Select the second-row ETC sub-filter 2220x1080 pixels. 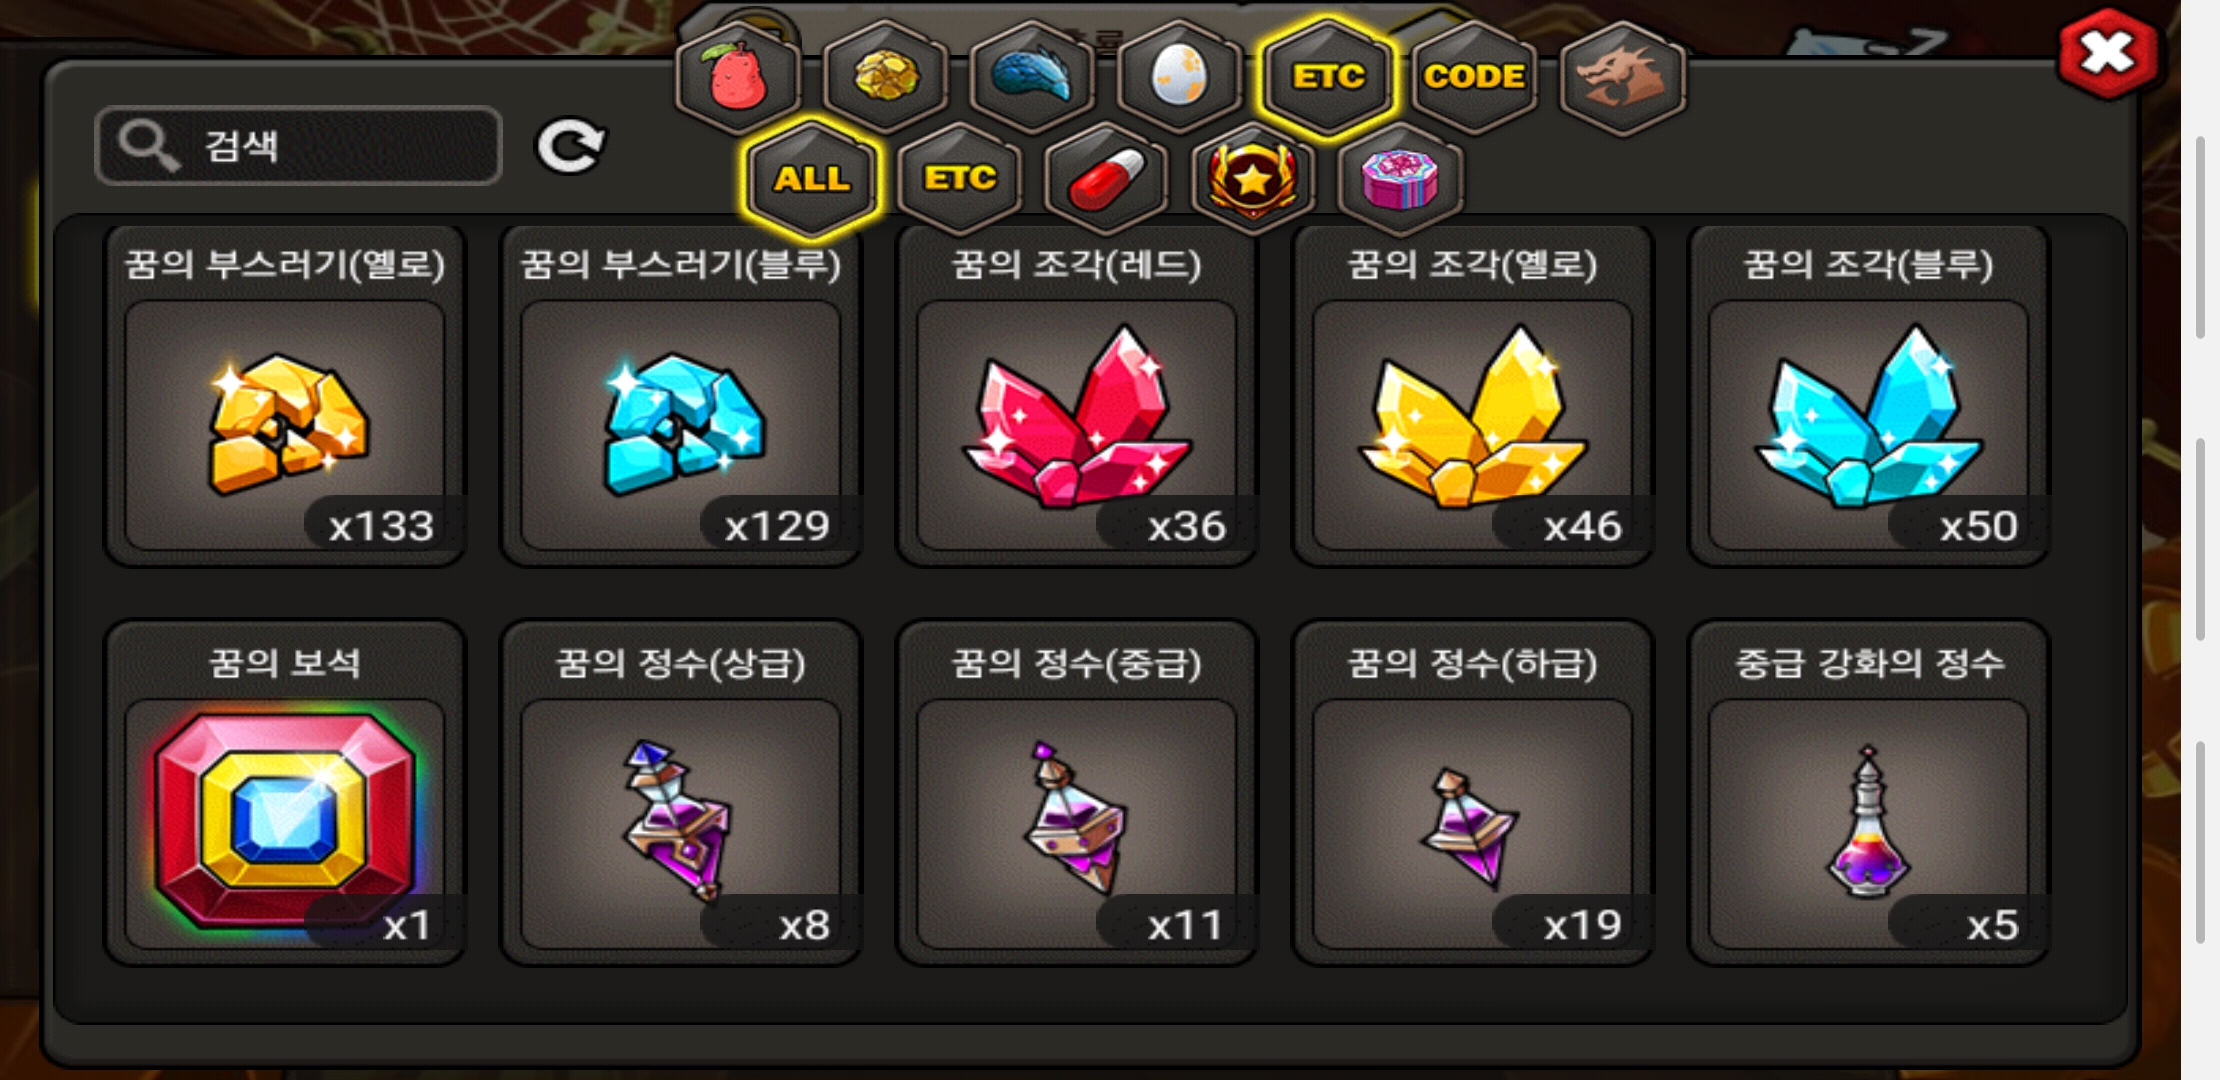click(959, 179)
